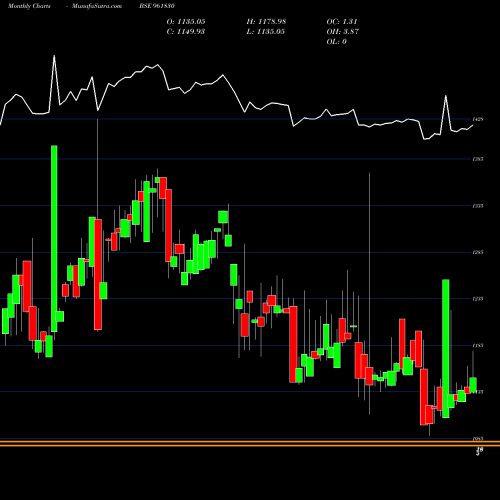Screen dimensions: 500x500
Task: Click the 1235 price axis label
Action: [x=478, y=299]
